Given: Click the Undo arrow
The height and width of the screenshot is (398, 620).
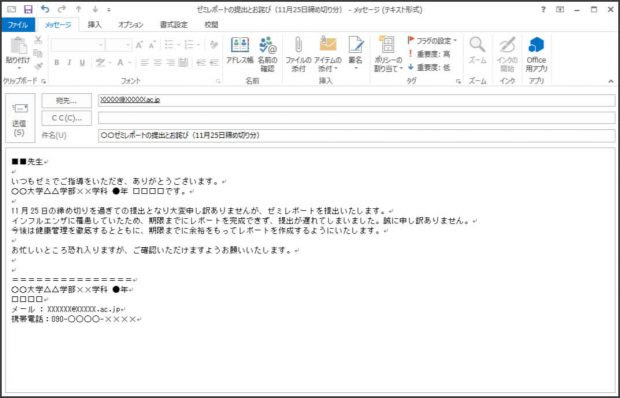Looking at the screenshot, I should [x=45, y=9].
